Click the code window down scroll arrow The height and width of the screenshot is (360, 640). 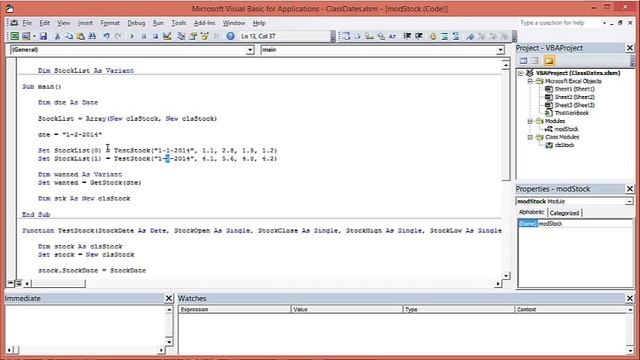pyautogui.click(x=506, y=276)
